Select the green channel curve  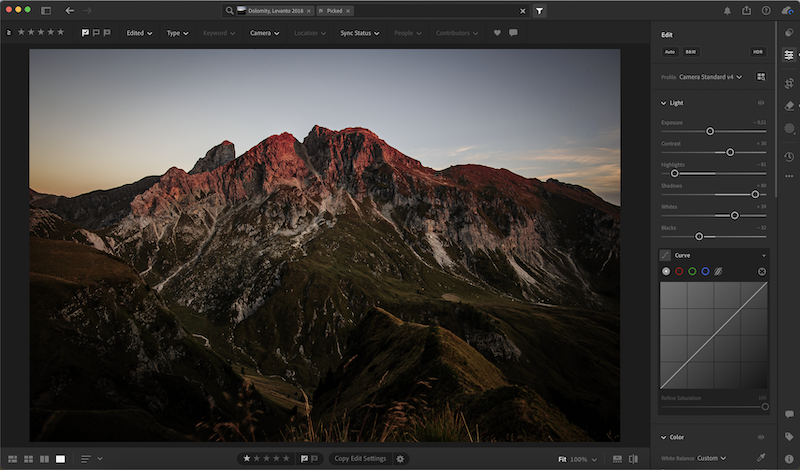click(x=692, y=271)
